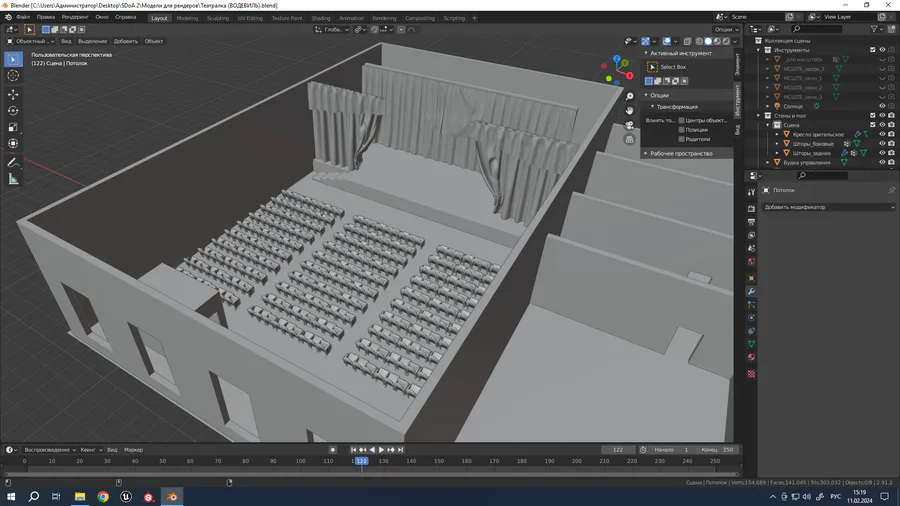The width and height of the screenshot is (900, 506).
Task: Click the current frame field showing 122
Action: (x=618, y=450)
